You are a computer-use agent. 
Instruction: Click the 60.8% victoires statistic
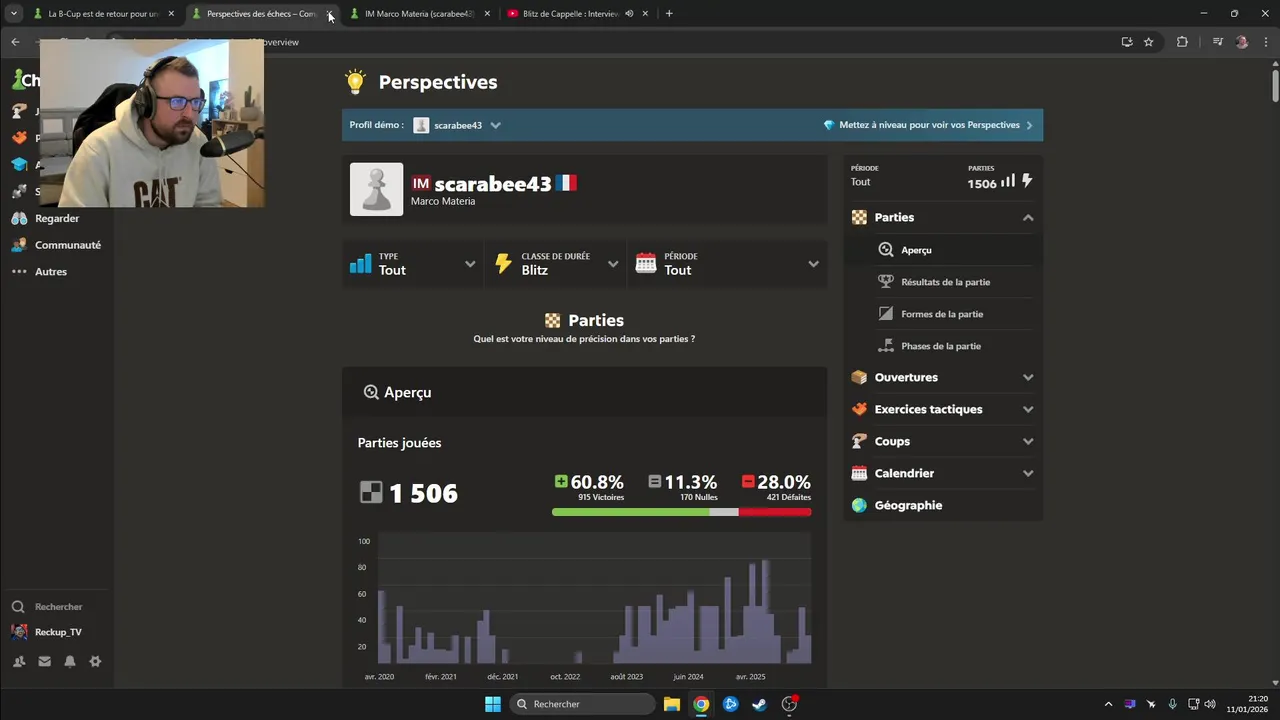[x=589, y=487]
